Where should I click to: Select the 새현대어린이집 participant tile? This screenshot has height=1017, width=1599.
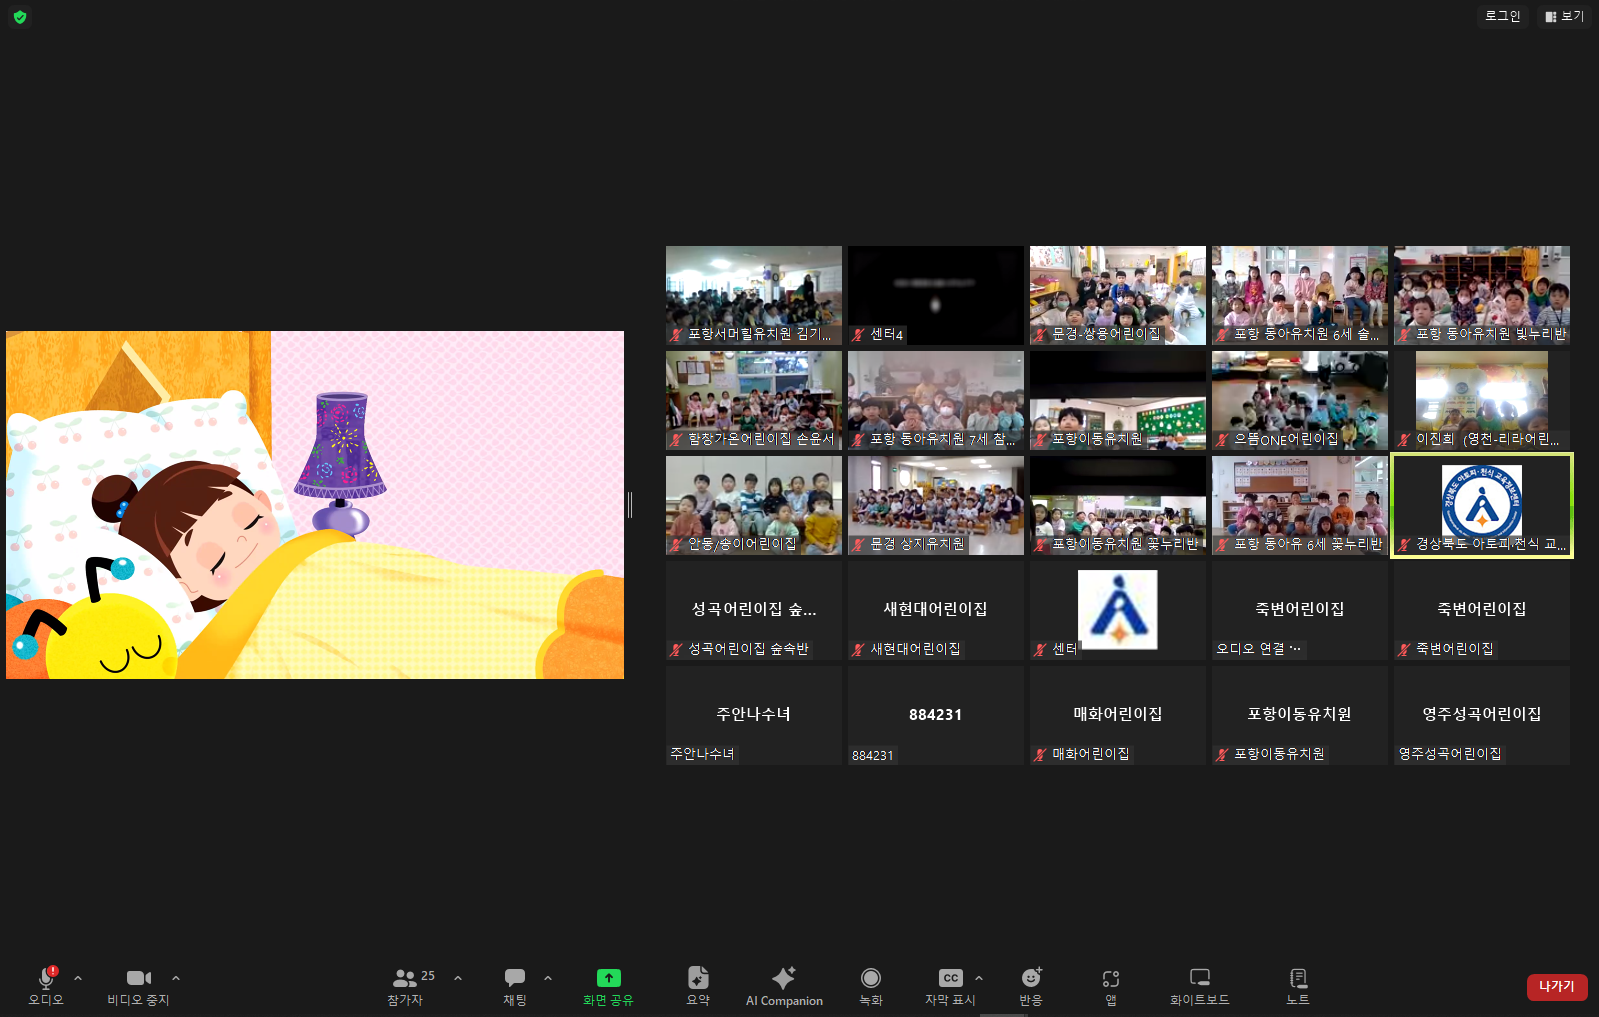936,610
